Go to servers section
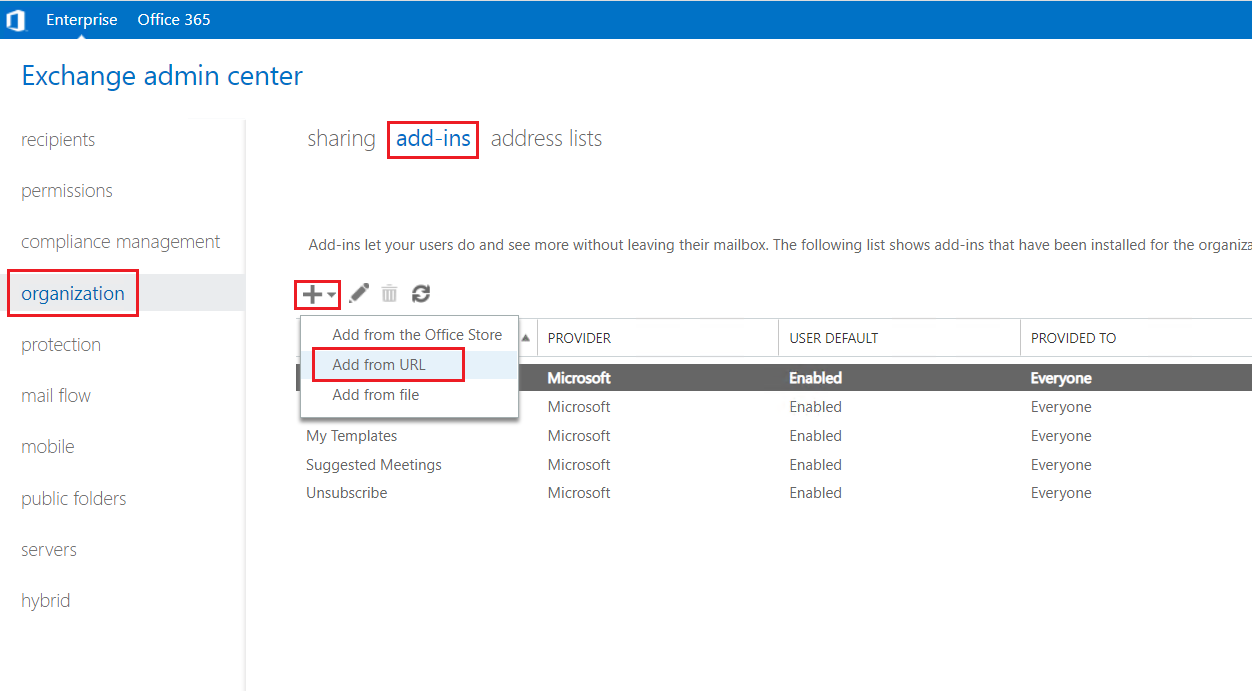The height and width of the screenshot is (691, 1252). (x=49, y=550)
